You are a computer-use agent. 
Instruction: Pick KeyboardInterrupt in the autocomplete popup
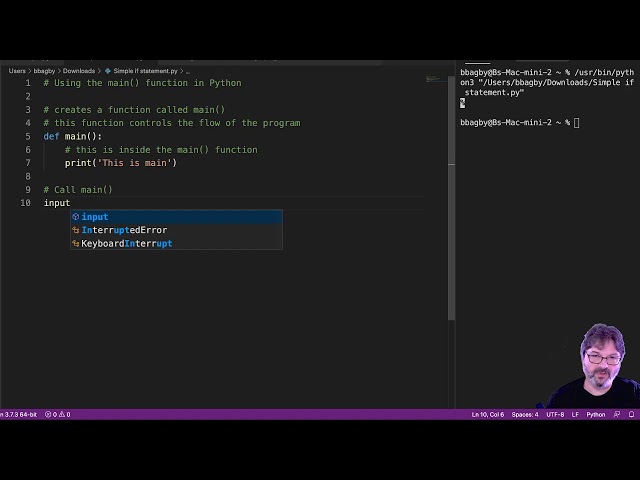[x=176, y=244]
